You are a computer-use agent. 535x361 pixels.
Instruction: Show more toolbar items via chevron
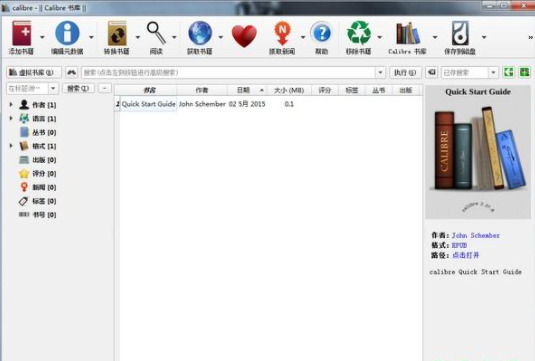(x=530, y=37)
